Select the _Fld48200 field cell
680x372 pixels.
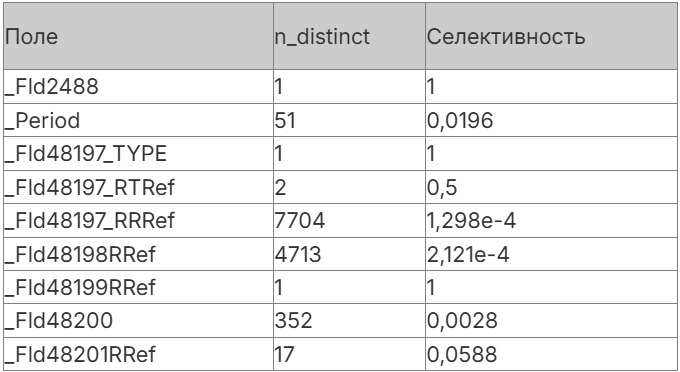tap(138, 320)
